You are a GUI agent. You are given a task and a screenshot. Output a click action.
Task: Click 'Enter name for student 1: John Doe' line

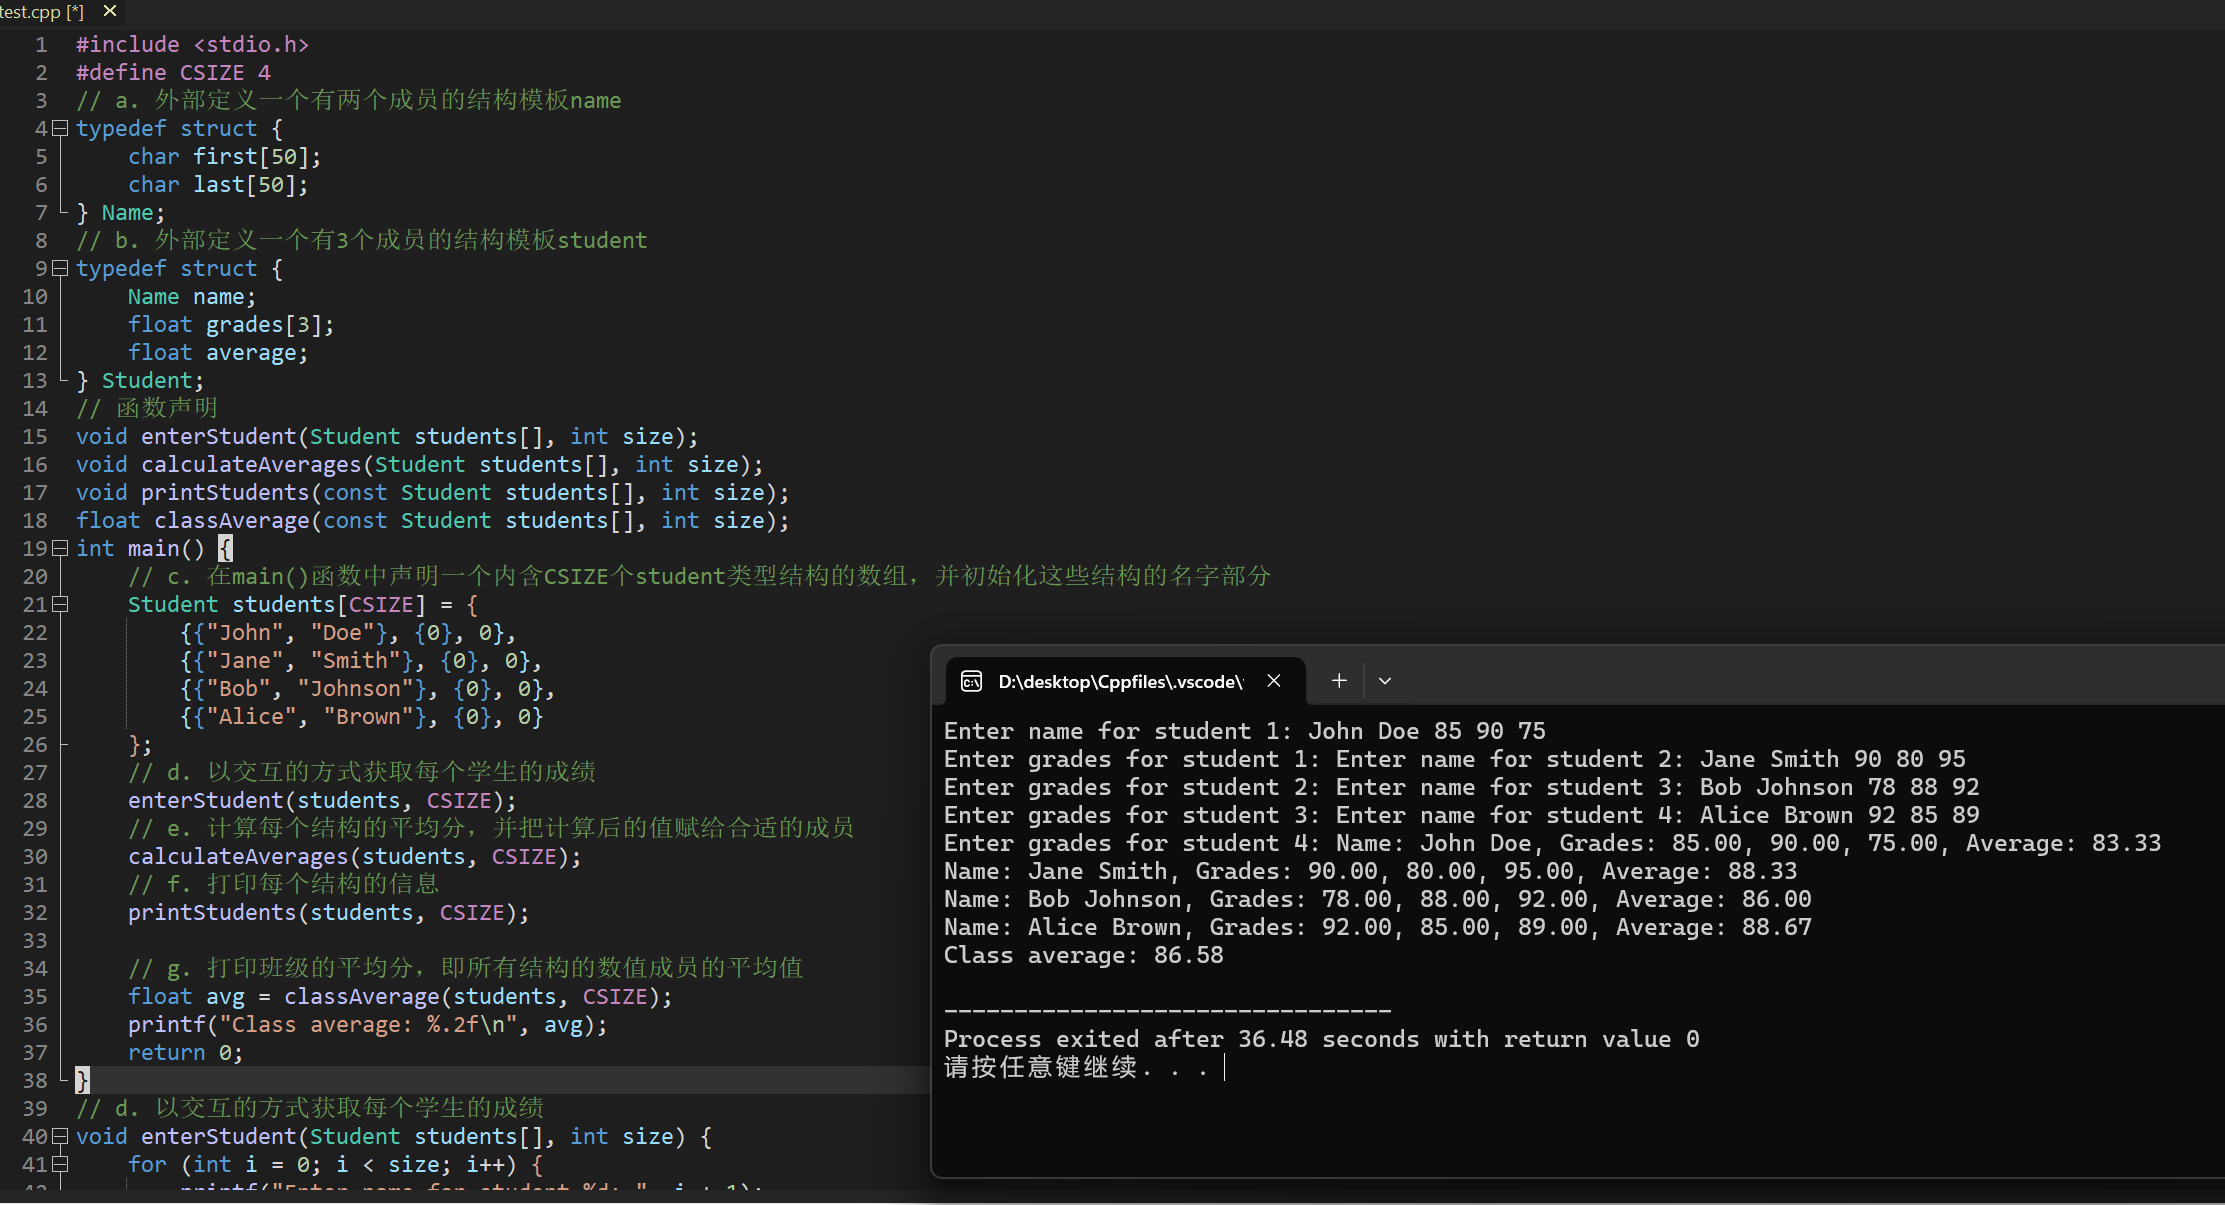pyautogui.click(x=1245, y=731)
